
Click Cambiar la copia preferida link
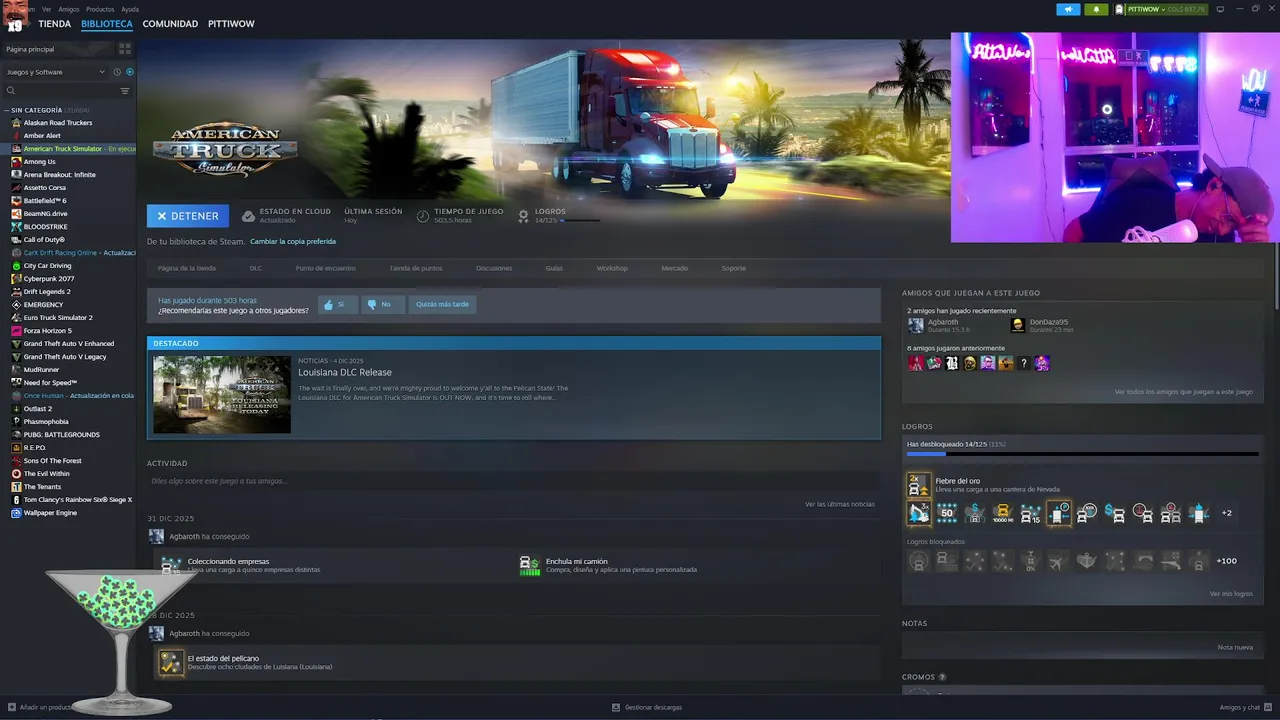293,241
